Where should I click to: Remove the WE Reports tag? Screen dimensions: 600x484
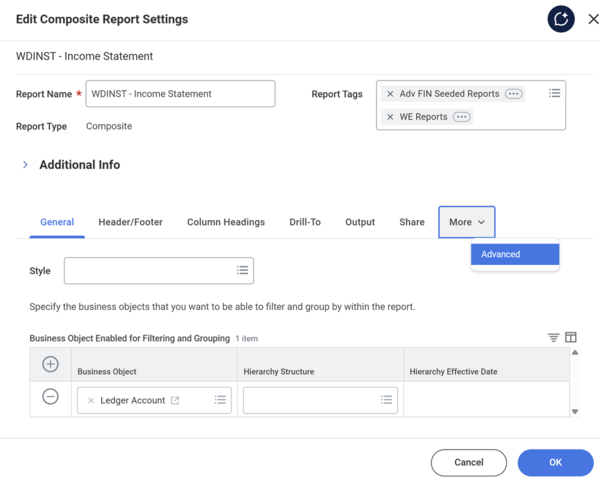coord(390,117)
